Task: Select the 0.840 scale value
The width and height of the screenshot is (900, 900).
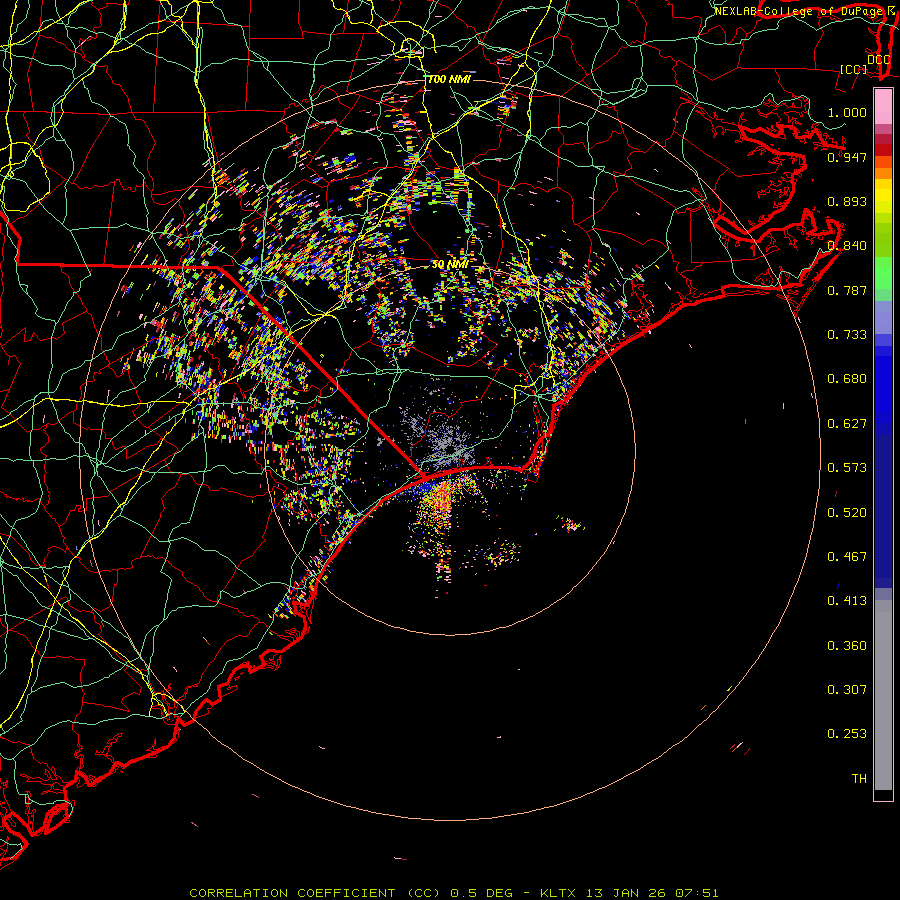Action: click(847, 246)
